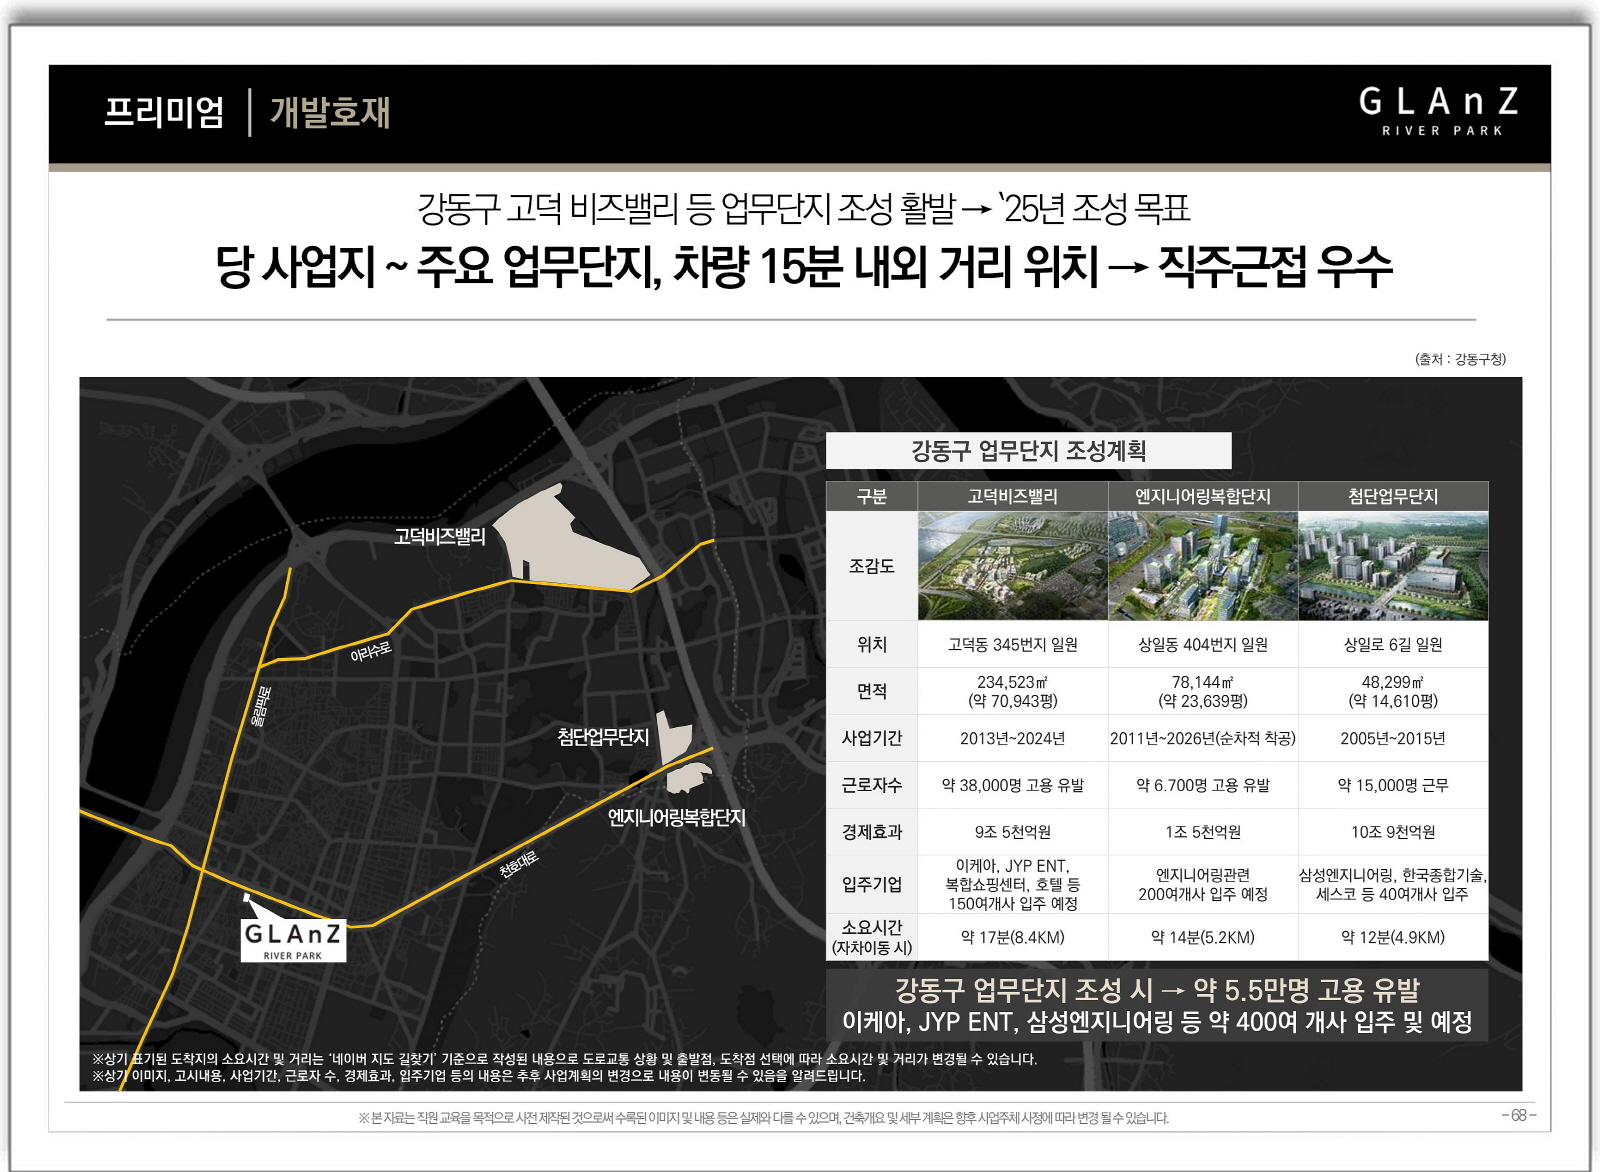This screenshot has width=1600, height=1172.
Task: Click the 소요시간 (자차이동 시) row label
Action: point(871,938)
